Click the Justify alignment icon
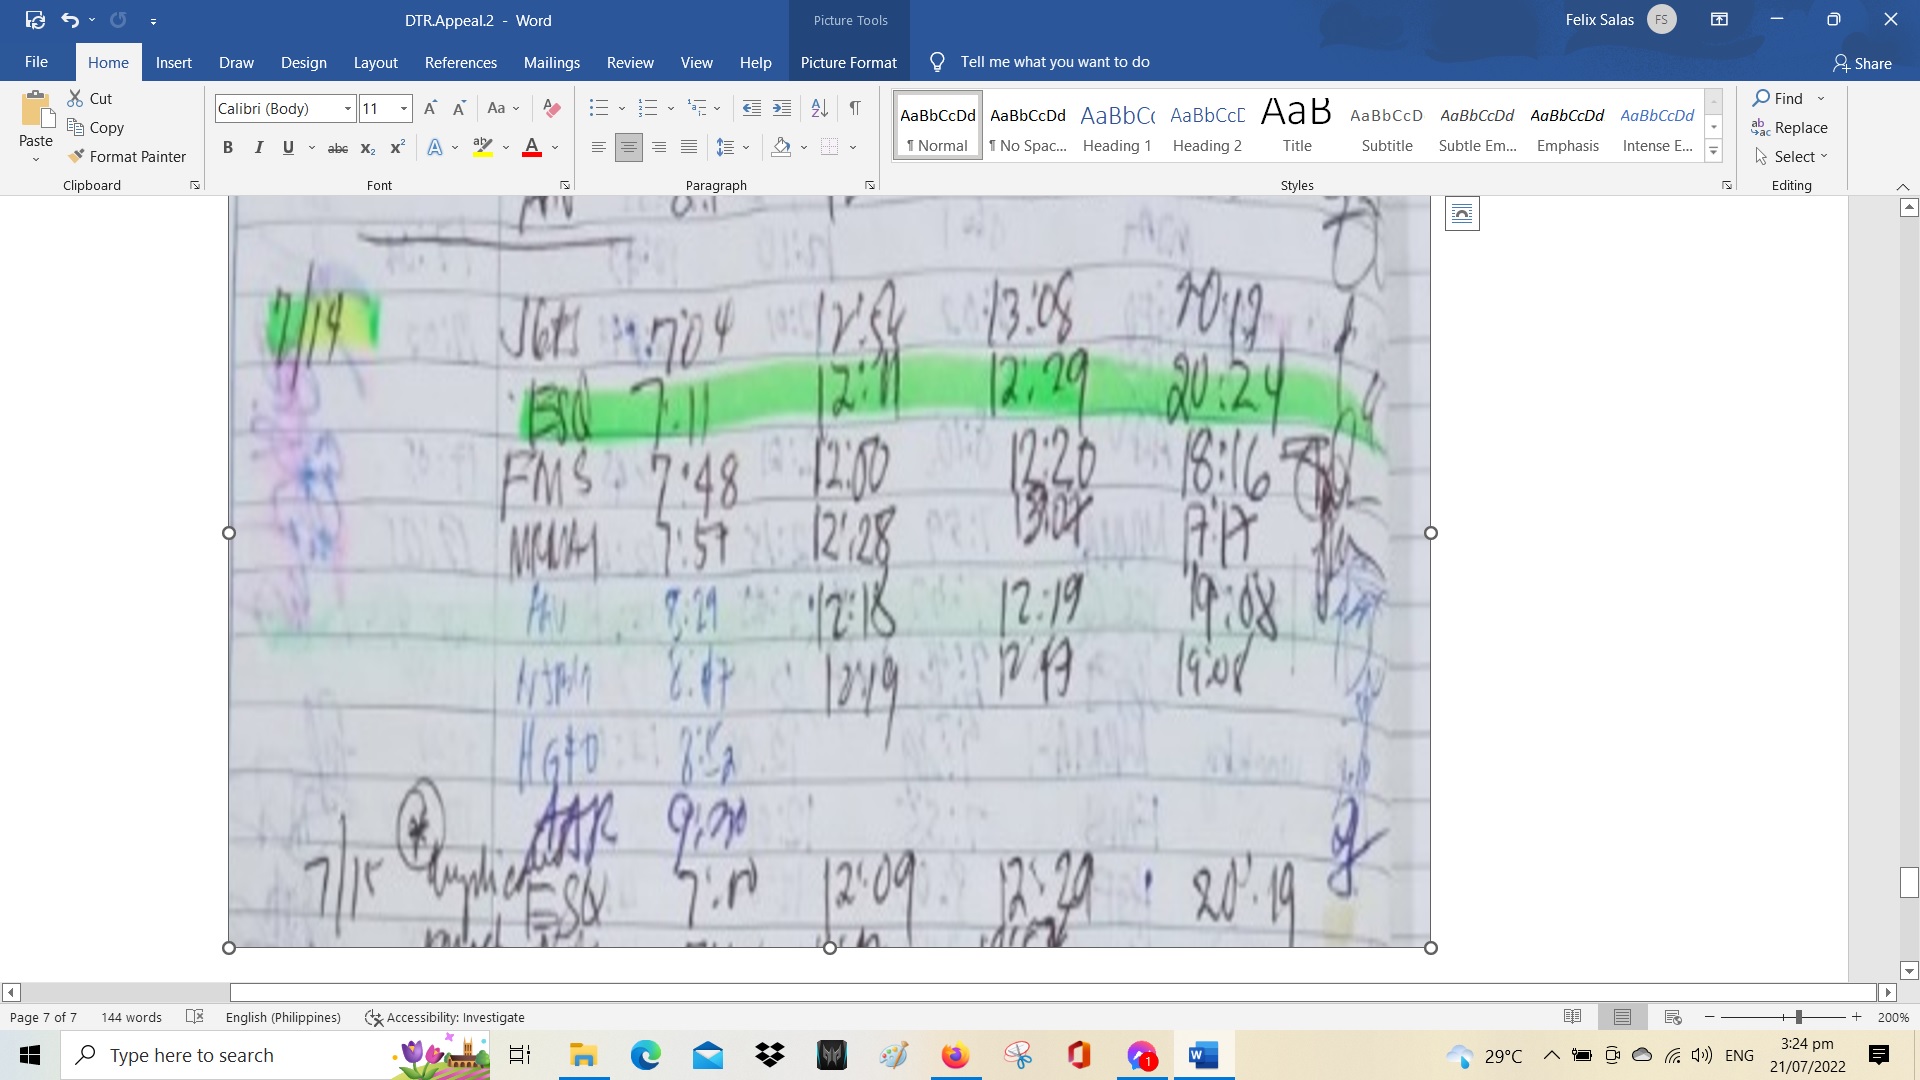The height and width of the screenshot is (1080, 1920). (689, 148)
